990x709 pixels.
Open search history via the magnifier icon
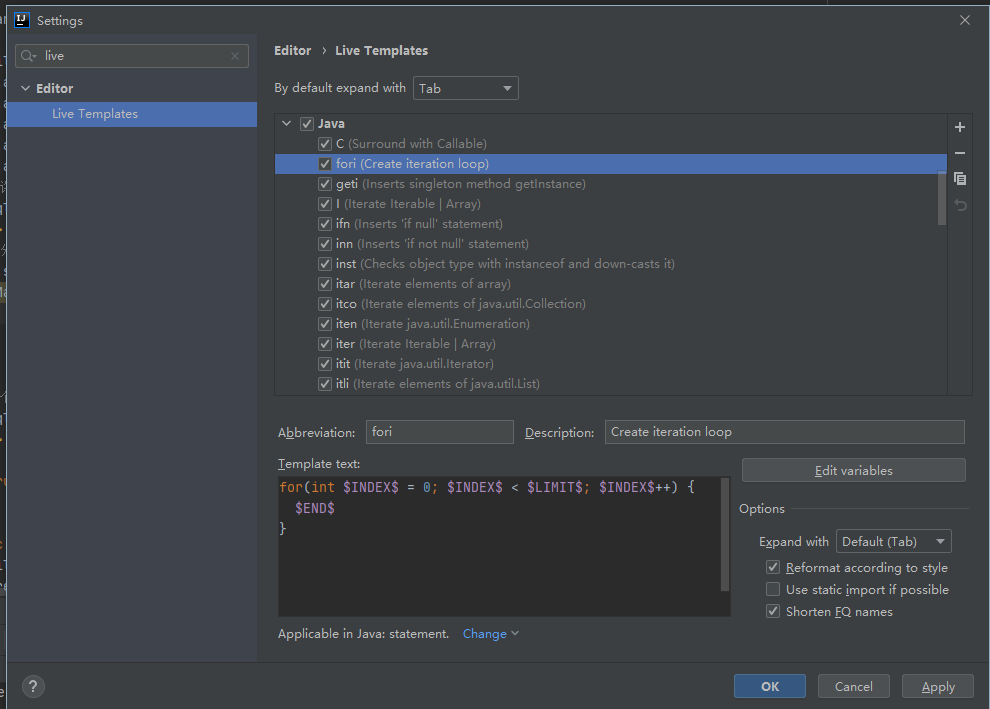pos(28,56)
